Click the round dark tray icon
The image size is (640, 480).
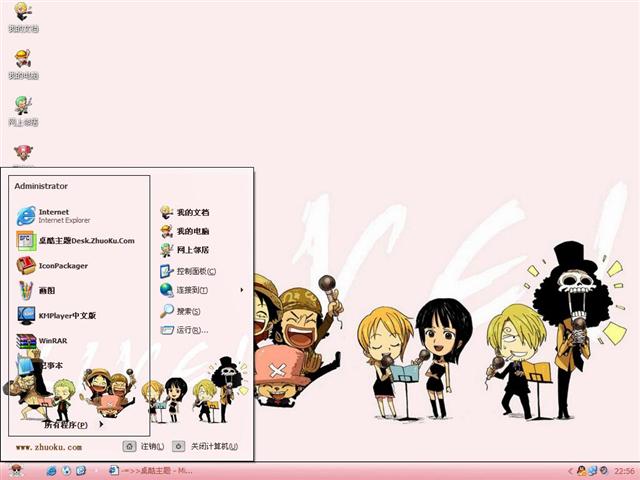coord(604,471)
